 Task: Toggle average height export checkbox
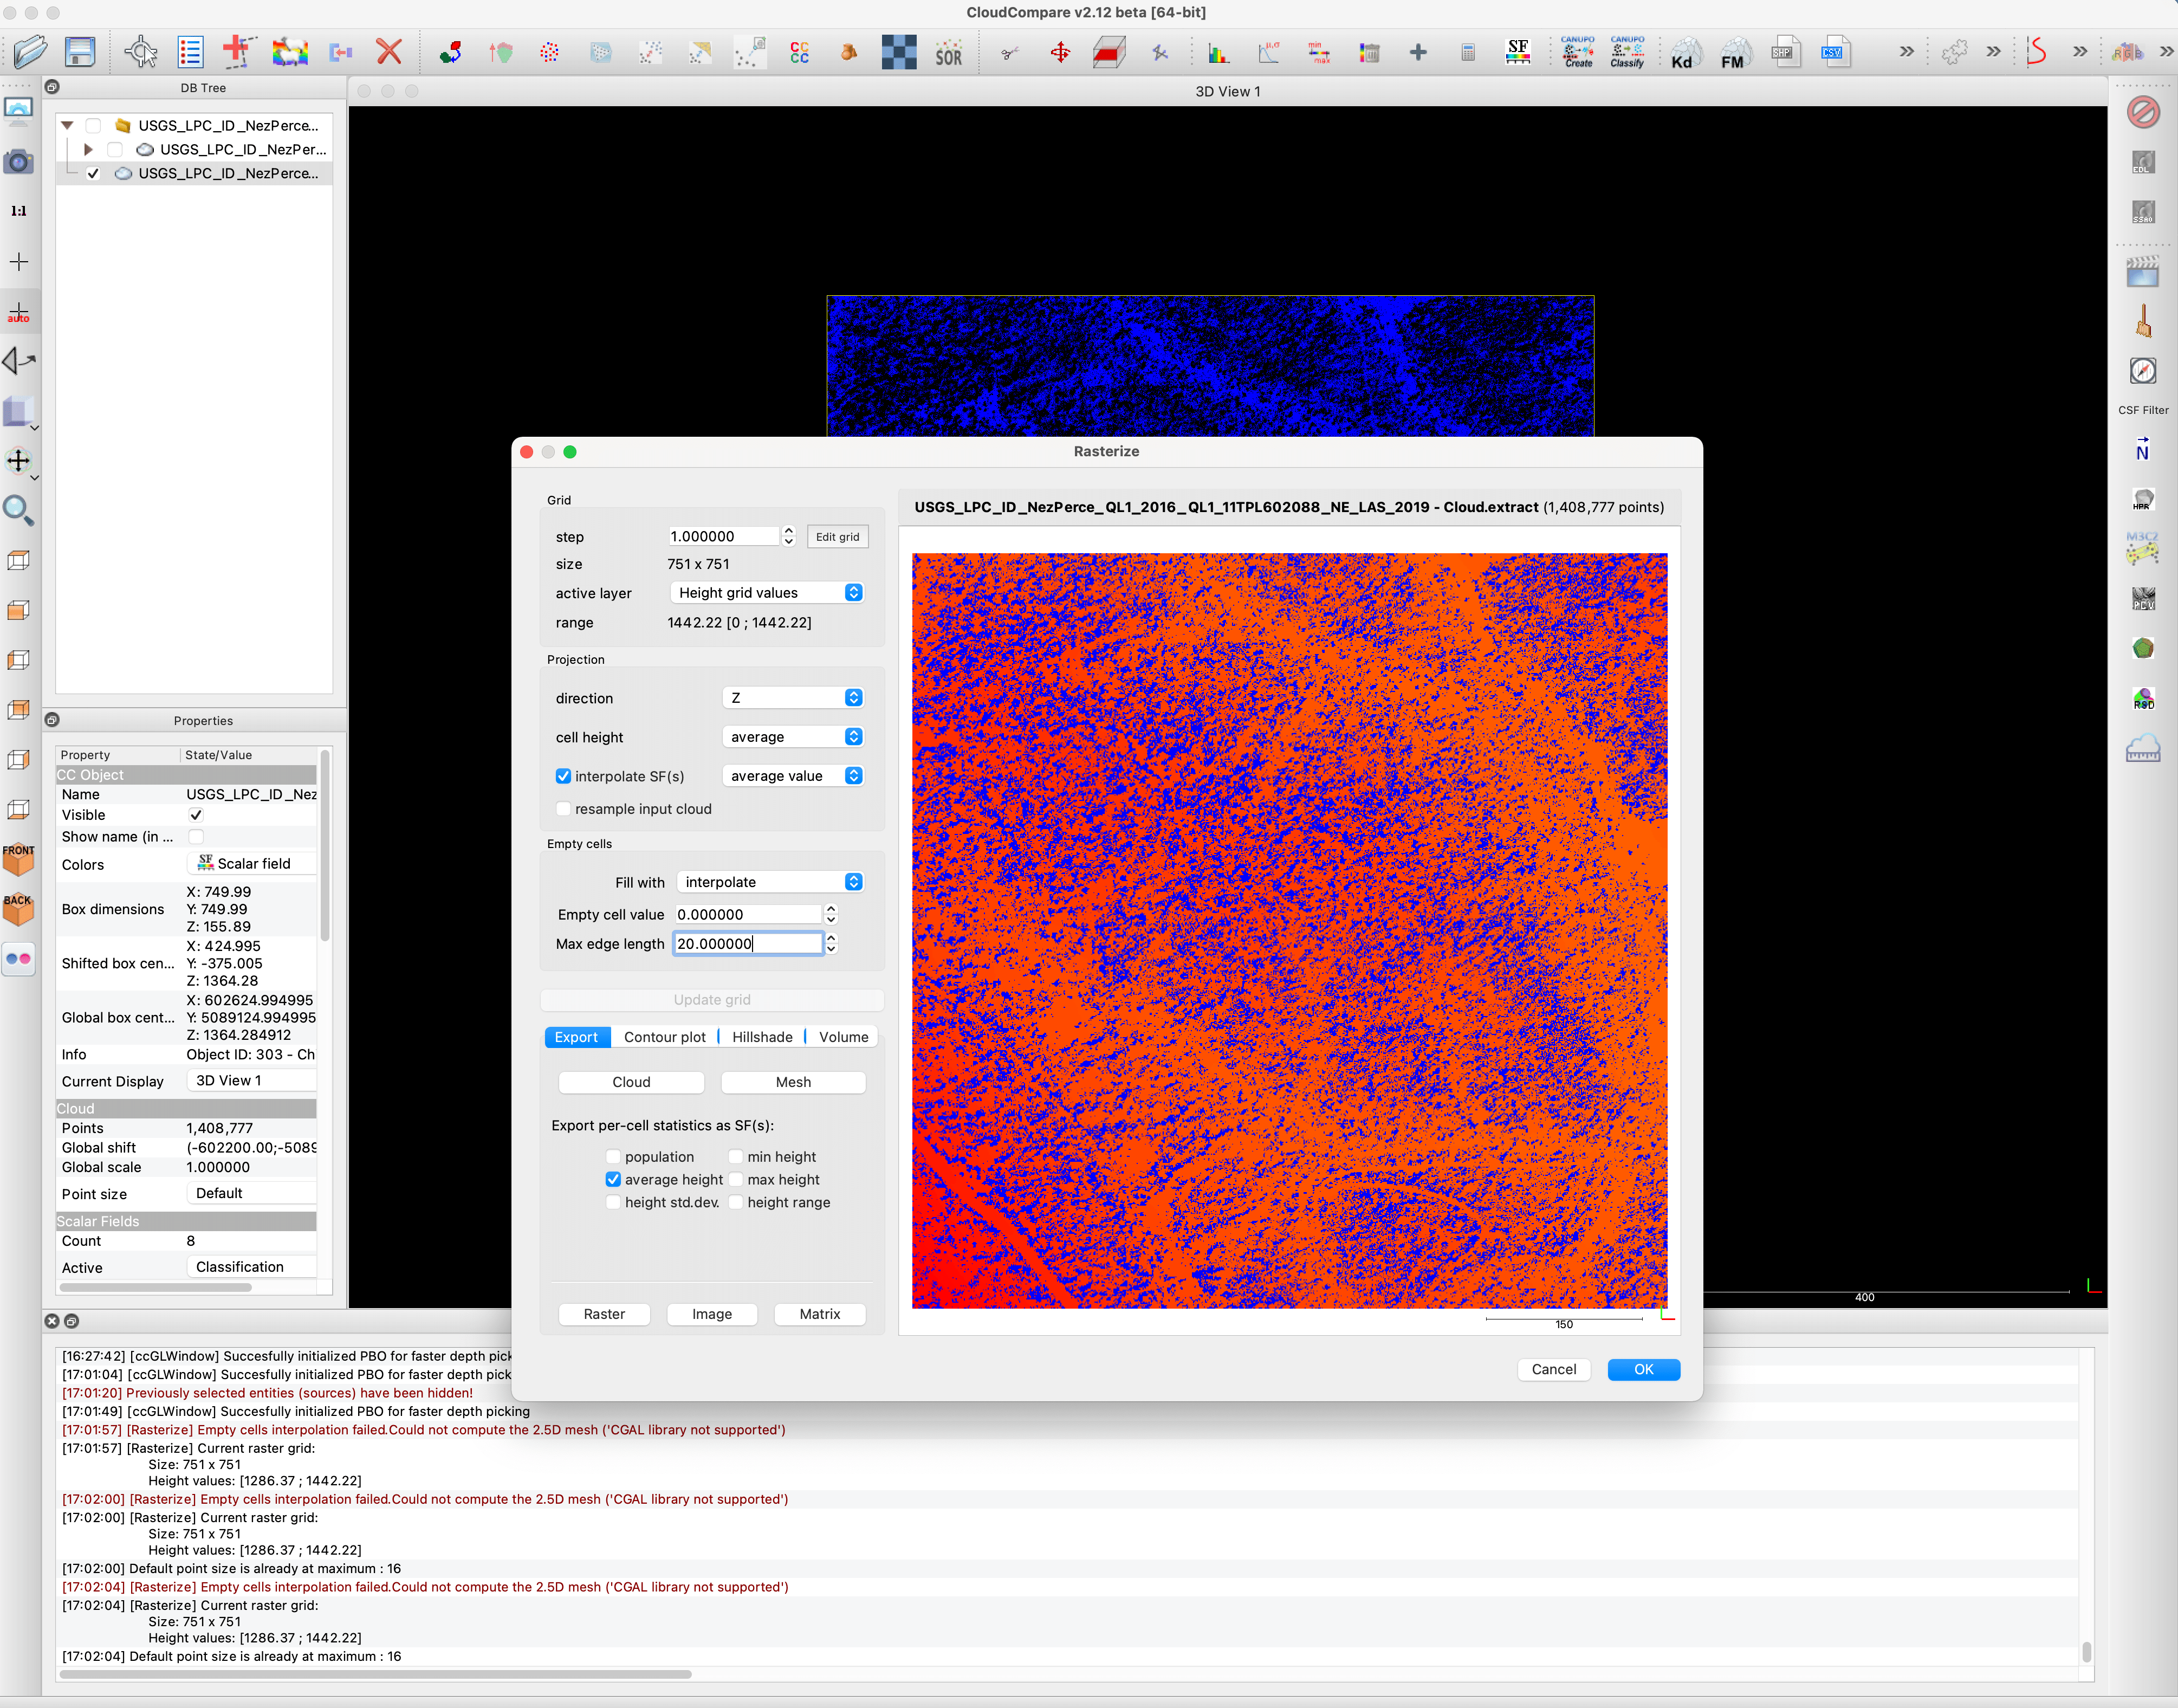(x=613, y=1179)
